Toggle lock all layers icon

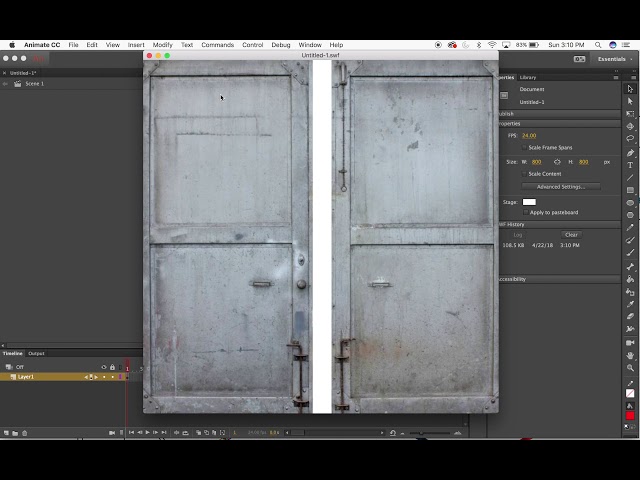click(x=112, y=367)
